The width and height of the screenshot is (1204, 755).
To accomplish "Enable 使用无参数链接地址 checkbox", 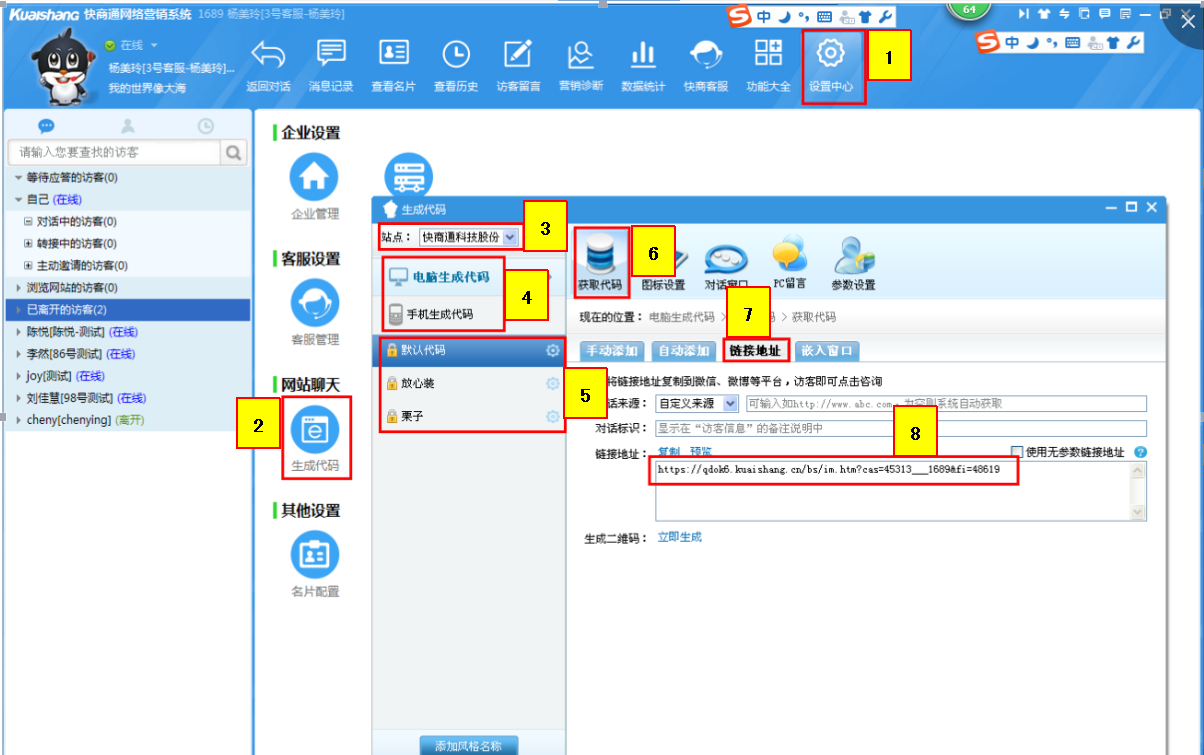I will [1017, 452].
